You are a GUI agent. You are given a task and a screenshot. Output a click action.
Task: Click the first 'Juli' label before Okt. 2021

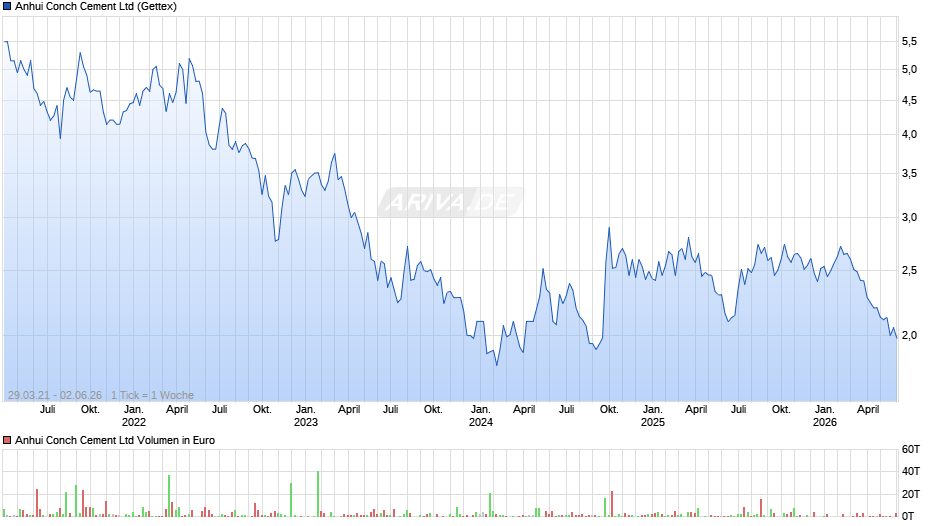click(x=47, y=409)
